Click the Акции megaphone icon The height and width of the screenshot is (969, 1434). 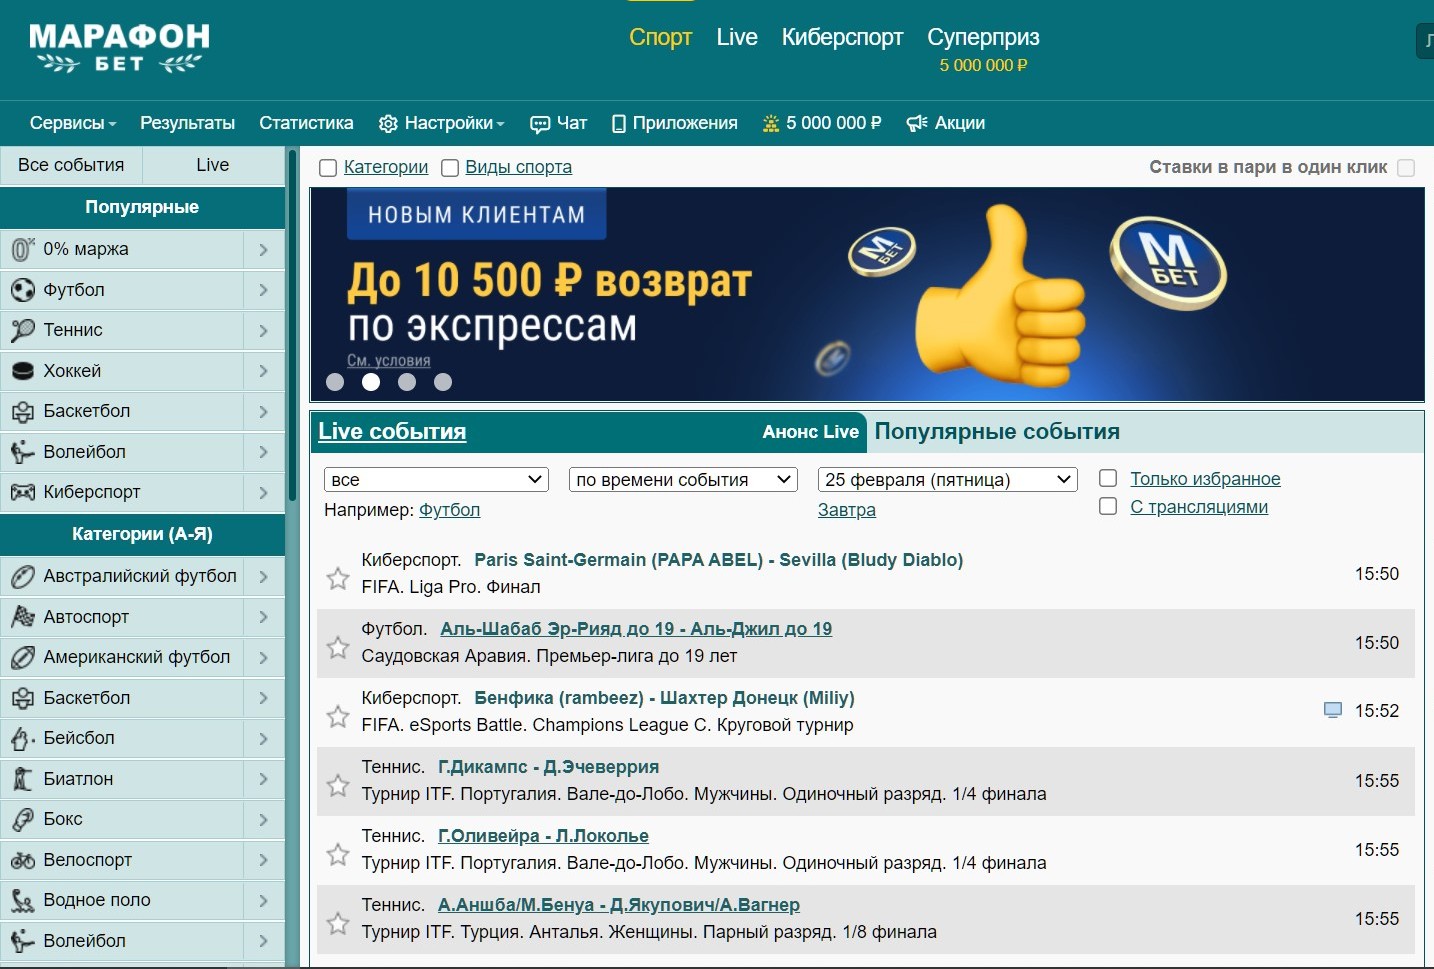[916, 124]
